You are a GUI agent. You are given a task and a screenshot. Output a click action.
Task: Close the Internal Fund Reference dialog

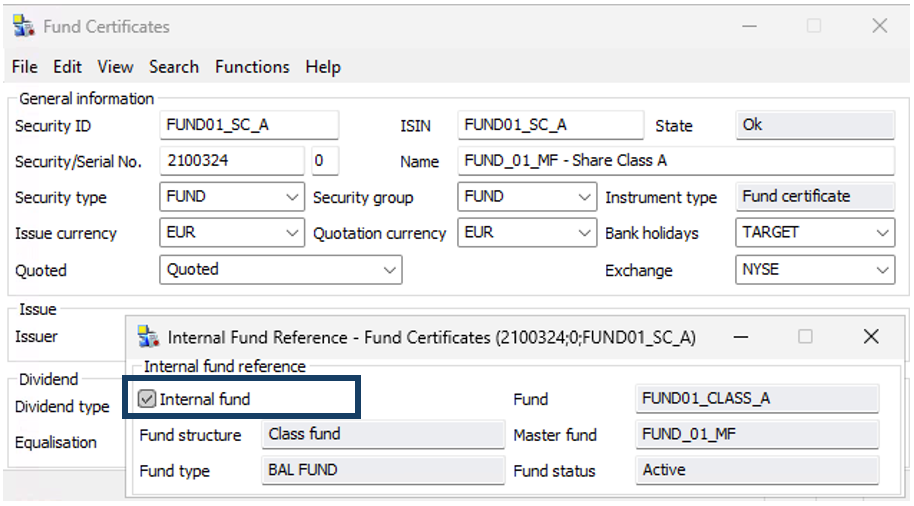coord(871,336)
